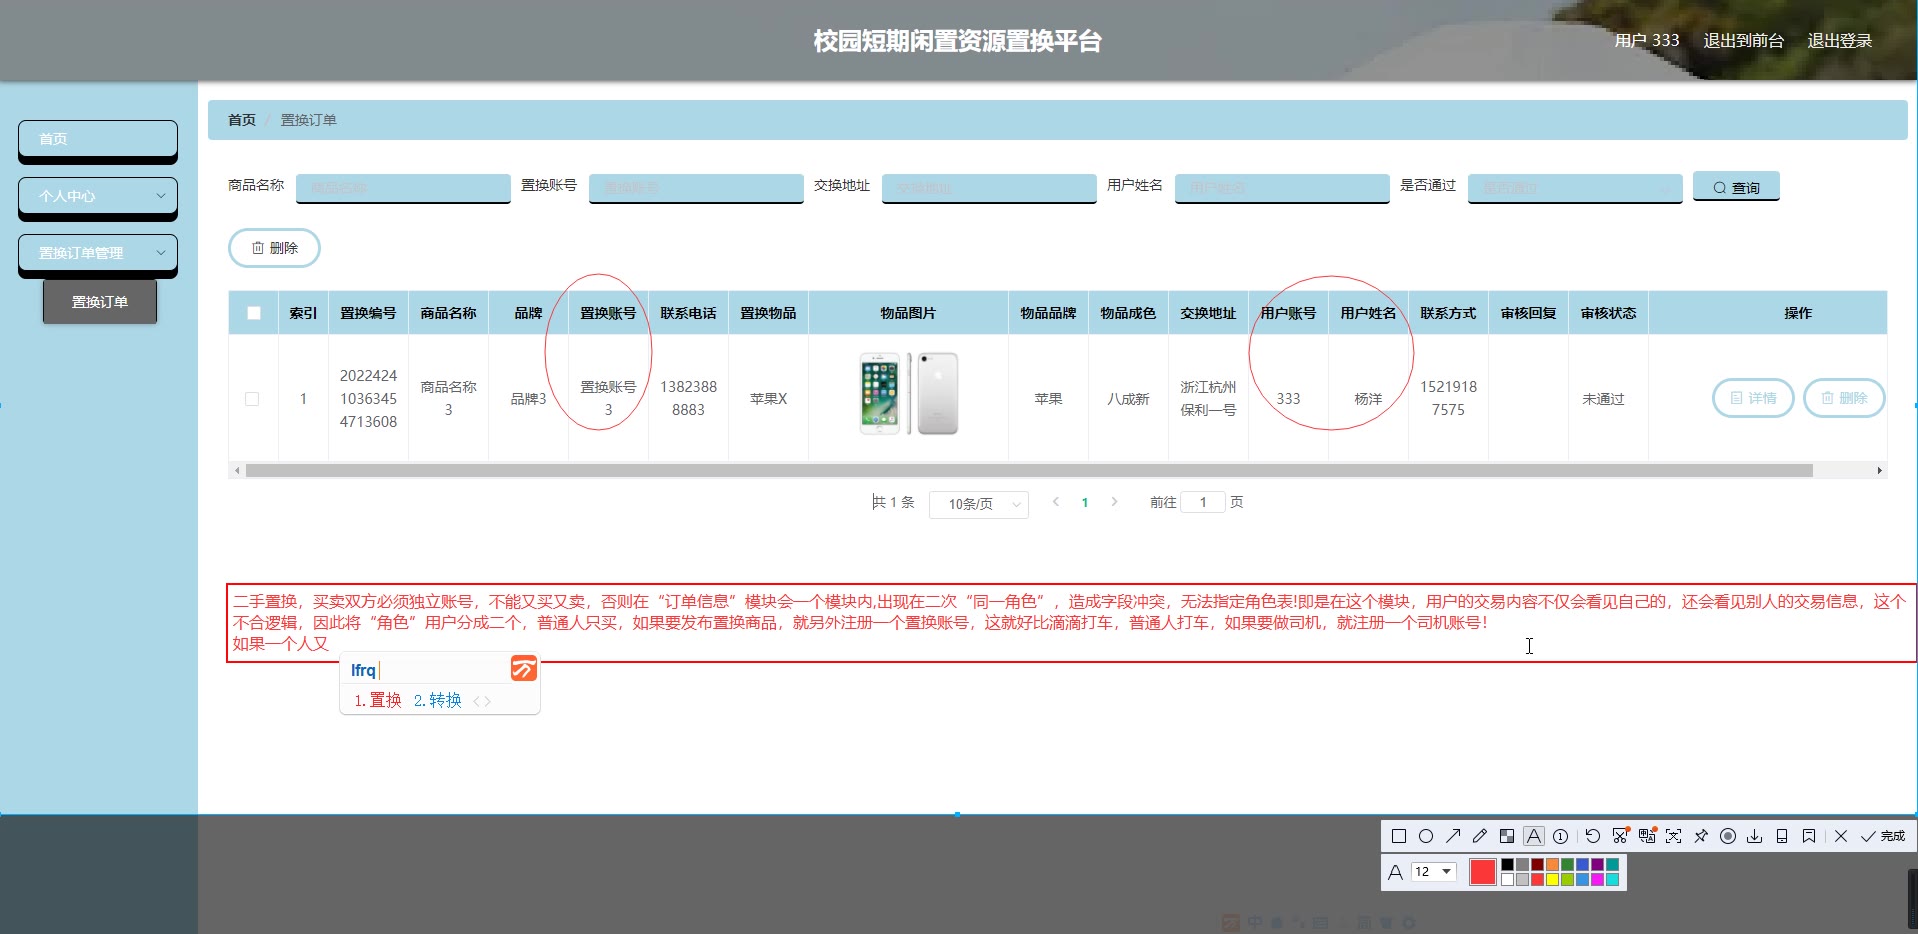Select the arrow annotation tool
Image resolution: width=1918 pixels, height=934 pixels.
1453,836
